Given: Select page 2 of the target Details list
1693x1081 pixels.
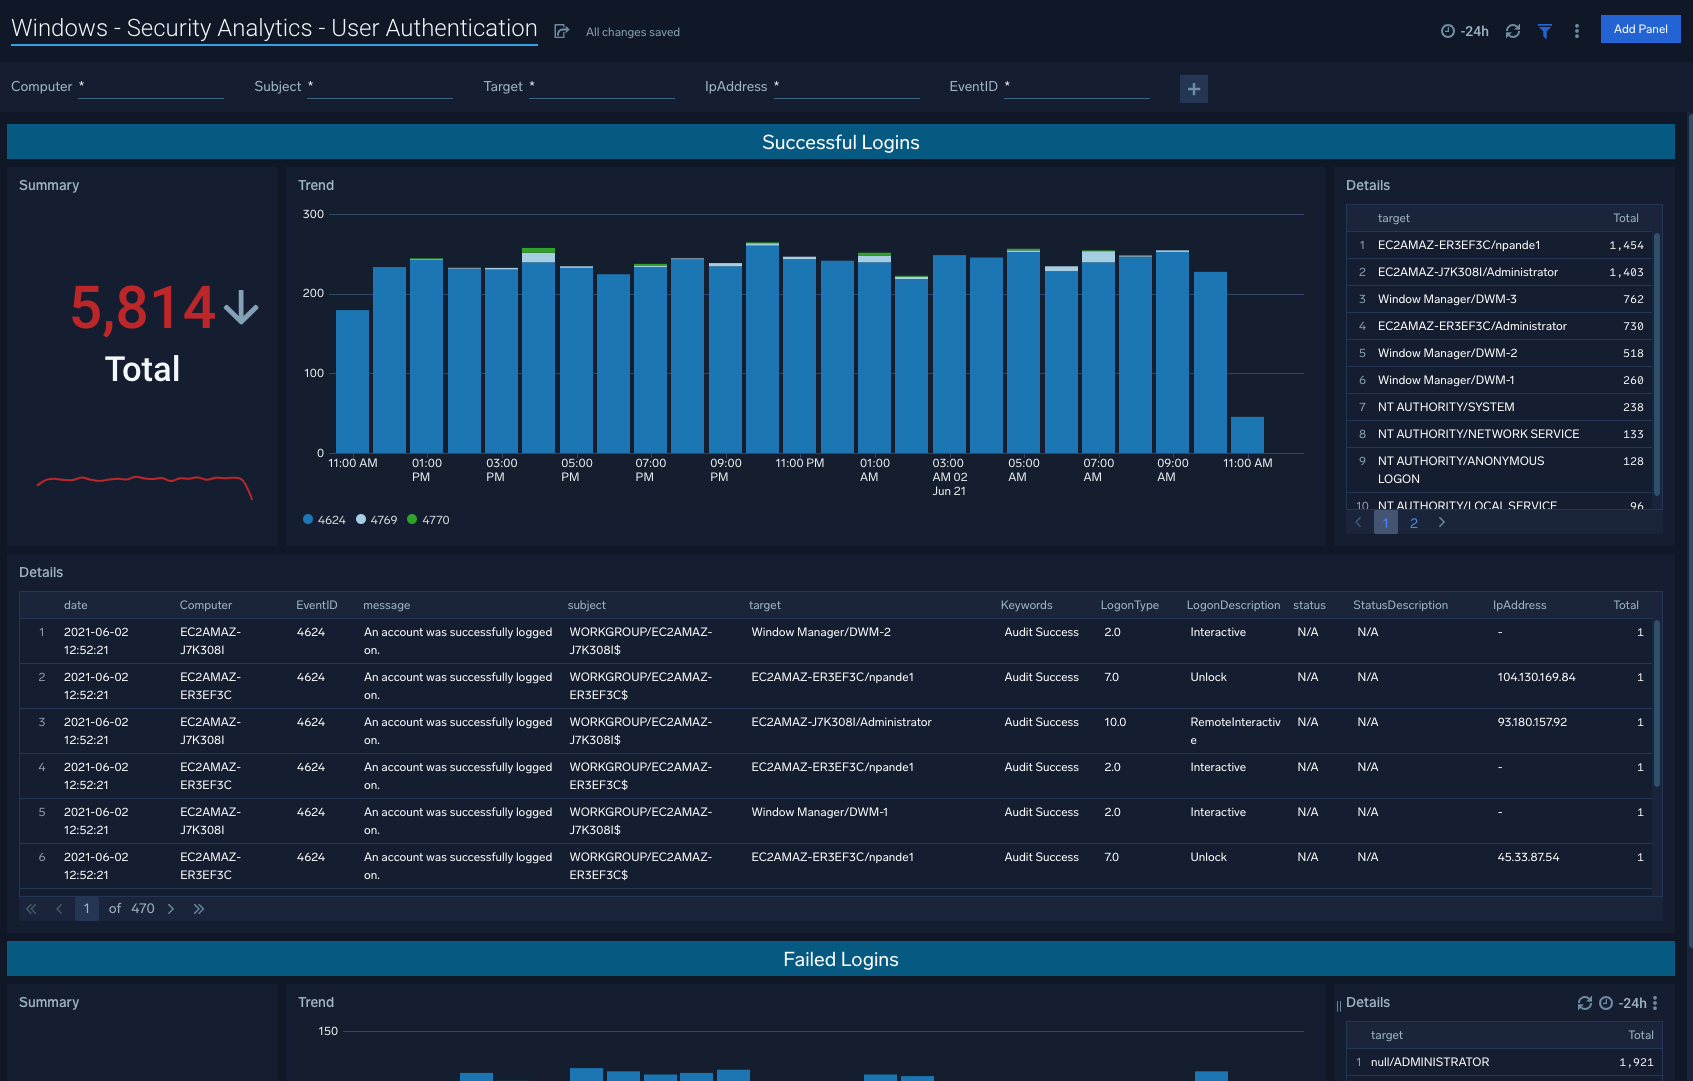Looking at the screenshot, I should tap(1413, 522).
